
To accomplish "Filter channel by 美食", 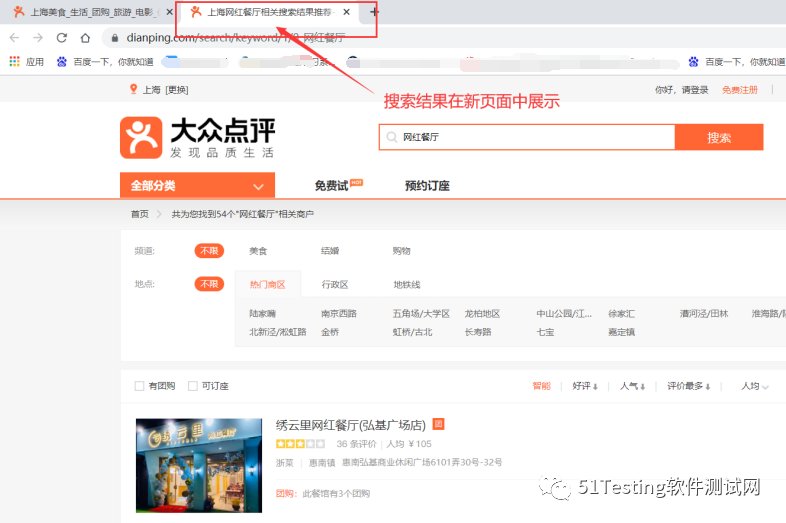I will [258, 251].
